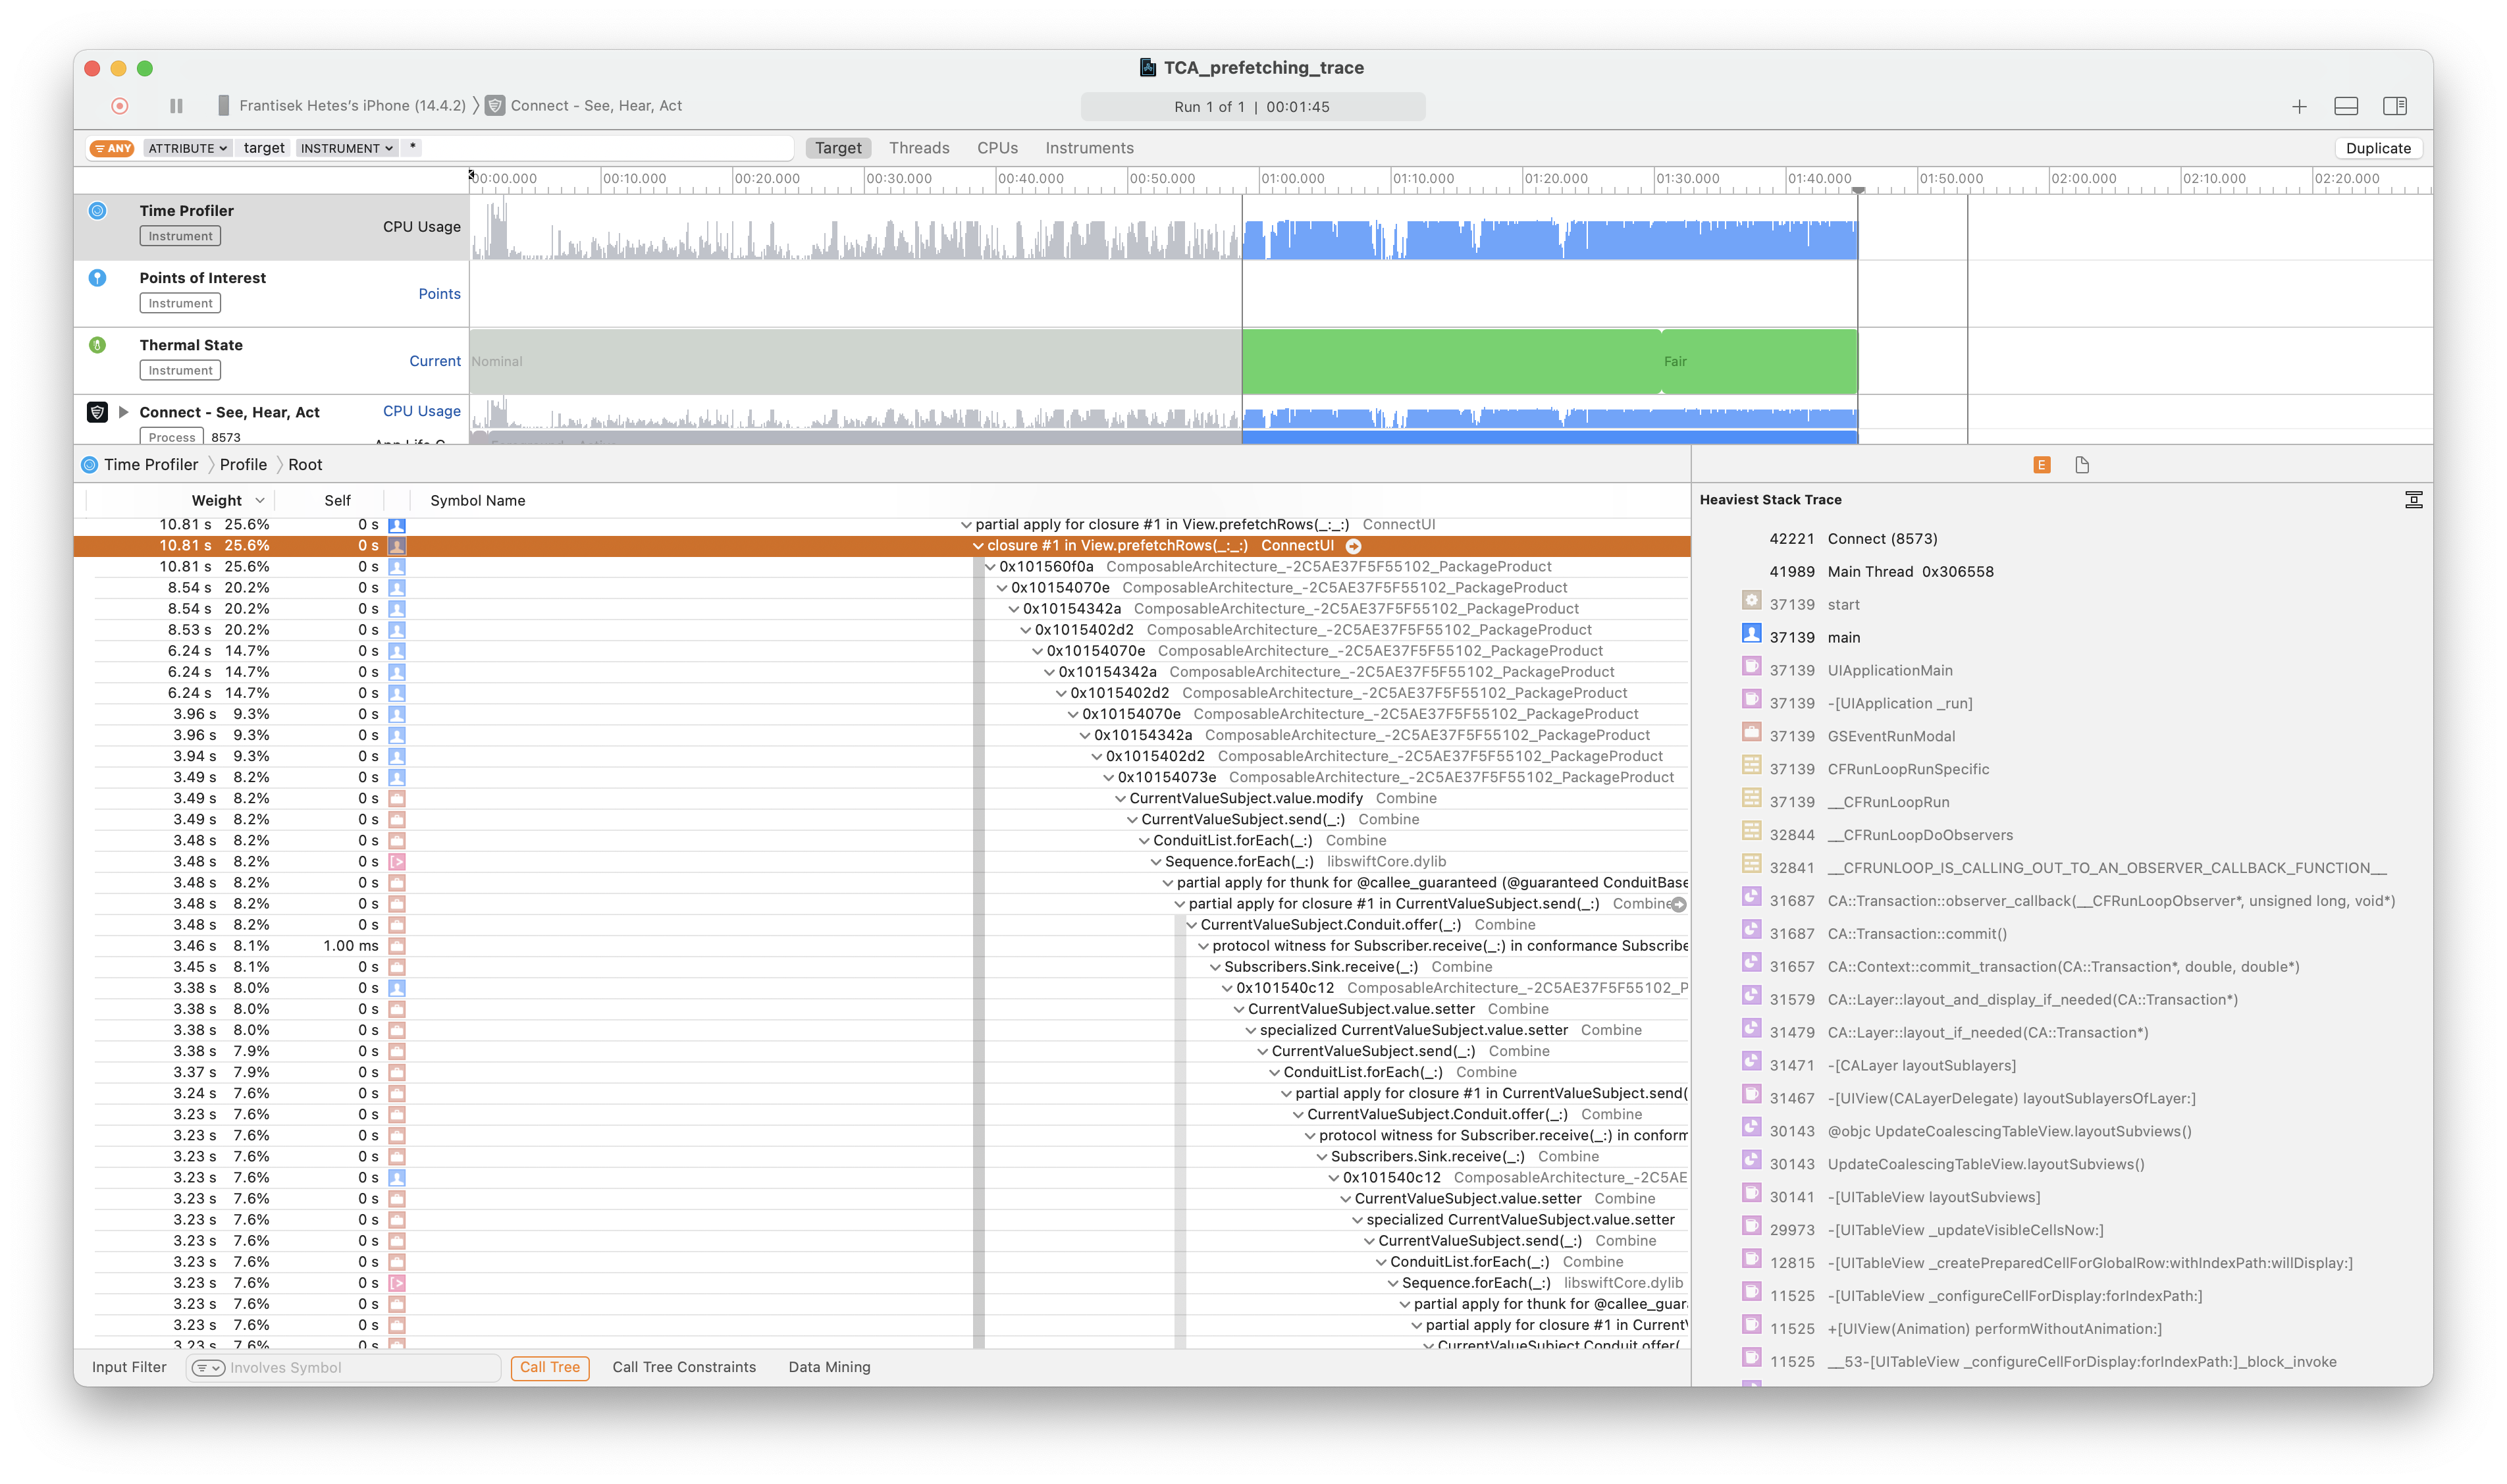Click the Points of Interest instrument icon

click(x=97, y=277)
